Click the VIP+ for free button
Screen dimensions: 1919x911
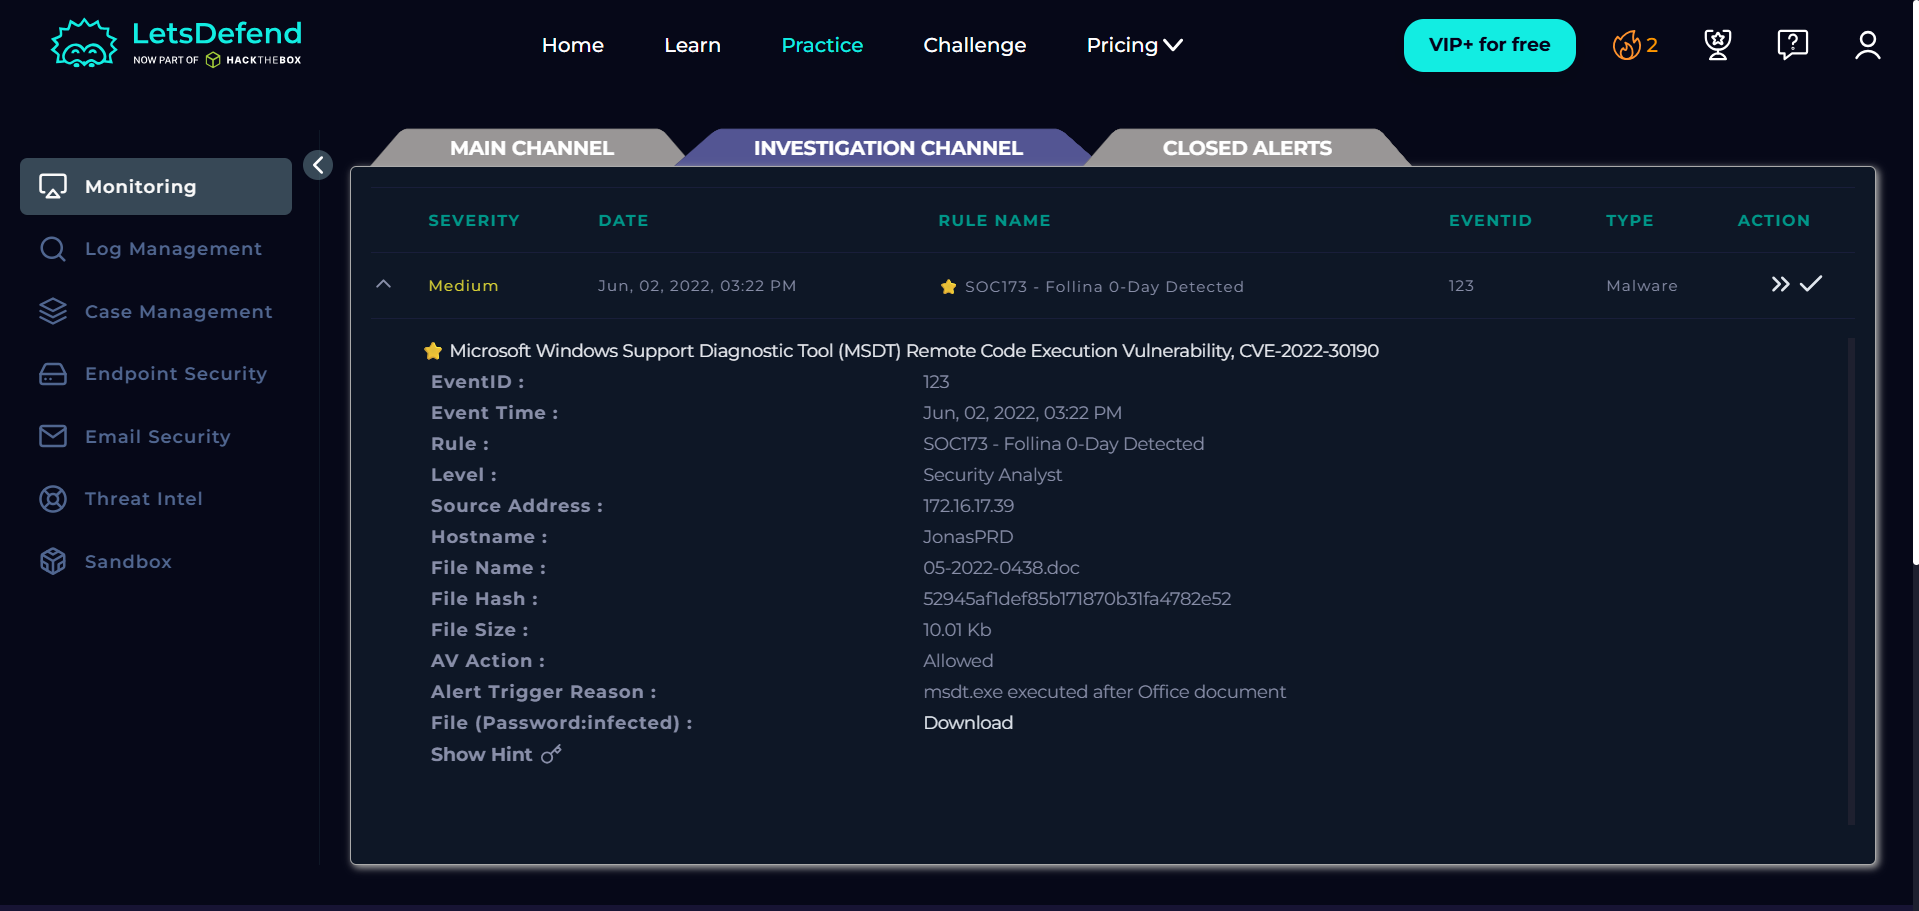(x=1489, y=45)
